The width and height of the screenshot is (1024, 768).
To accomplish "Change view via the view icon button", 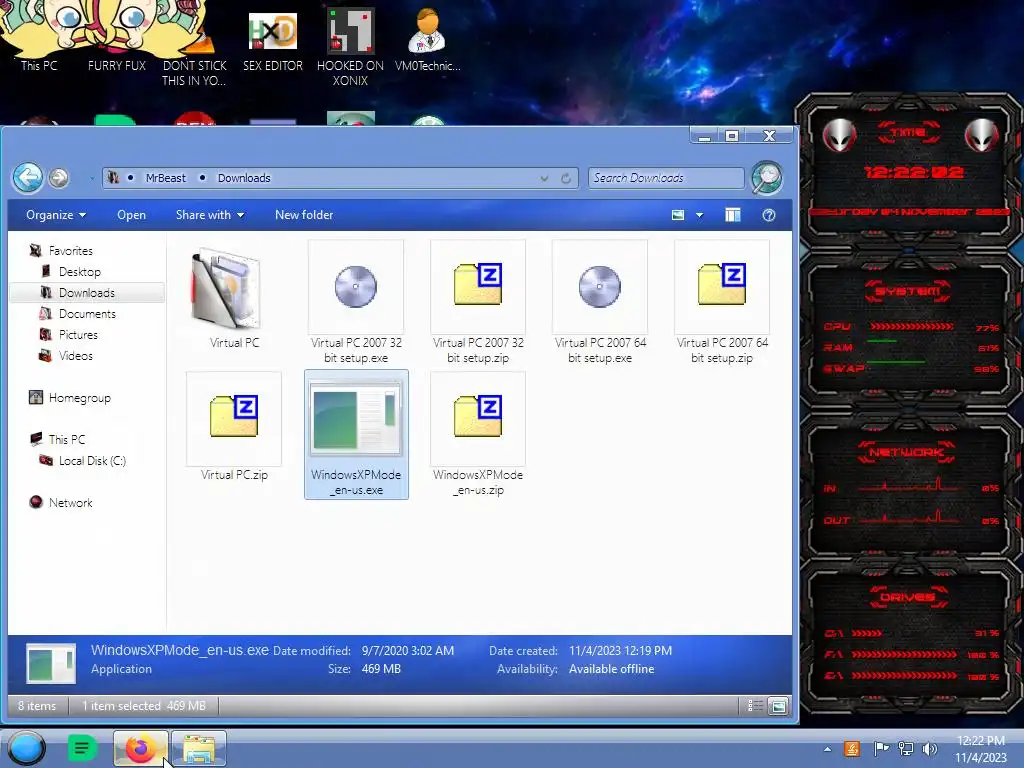I will coord(678,215).
